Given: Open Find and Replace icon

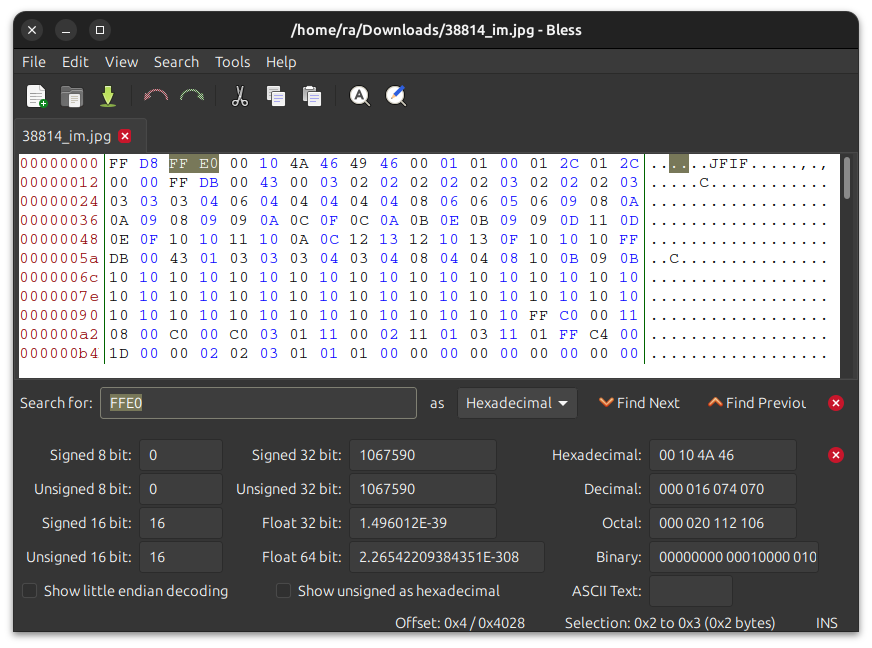Looking at the screenshot, I should click(x=396, y=96).
